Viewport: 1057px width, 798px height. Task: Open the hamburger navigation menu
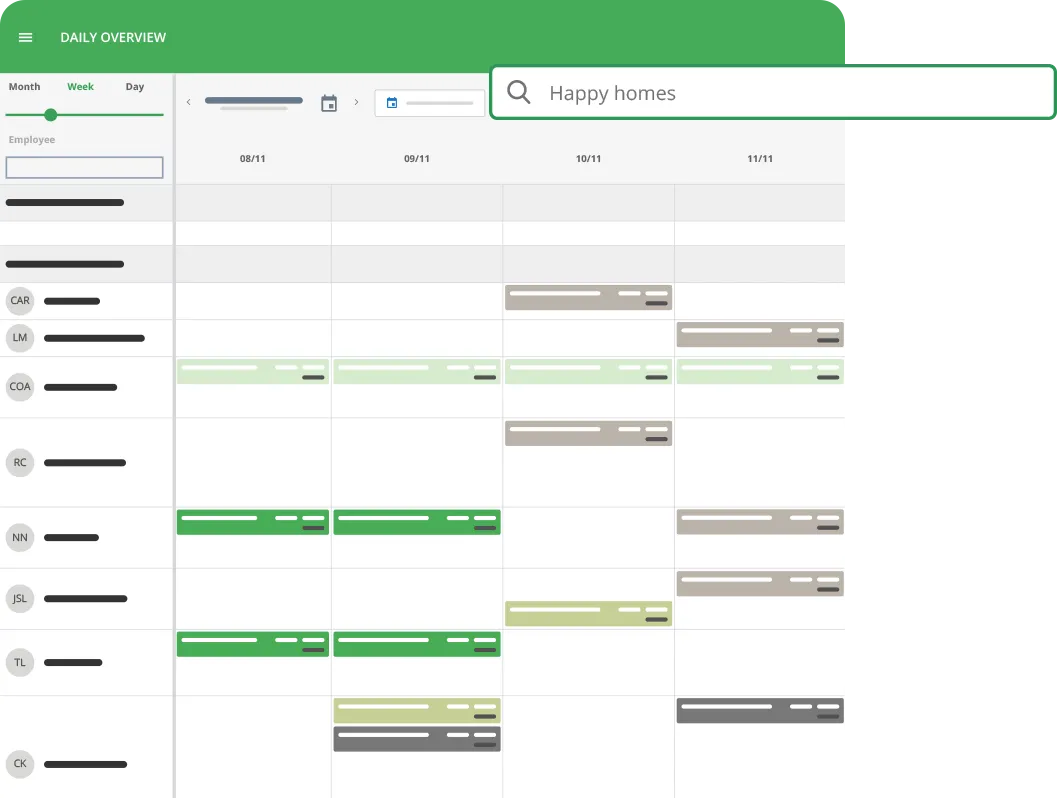click(x=25, y=37)
